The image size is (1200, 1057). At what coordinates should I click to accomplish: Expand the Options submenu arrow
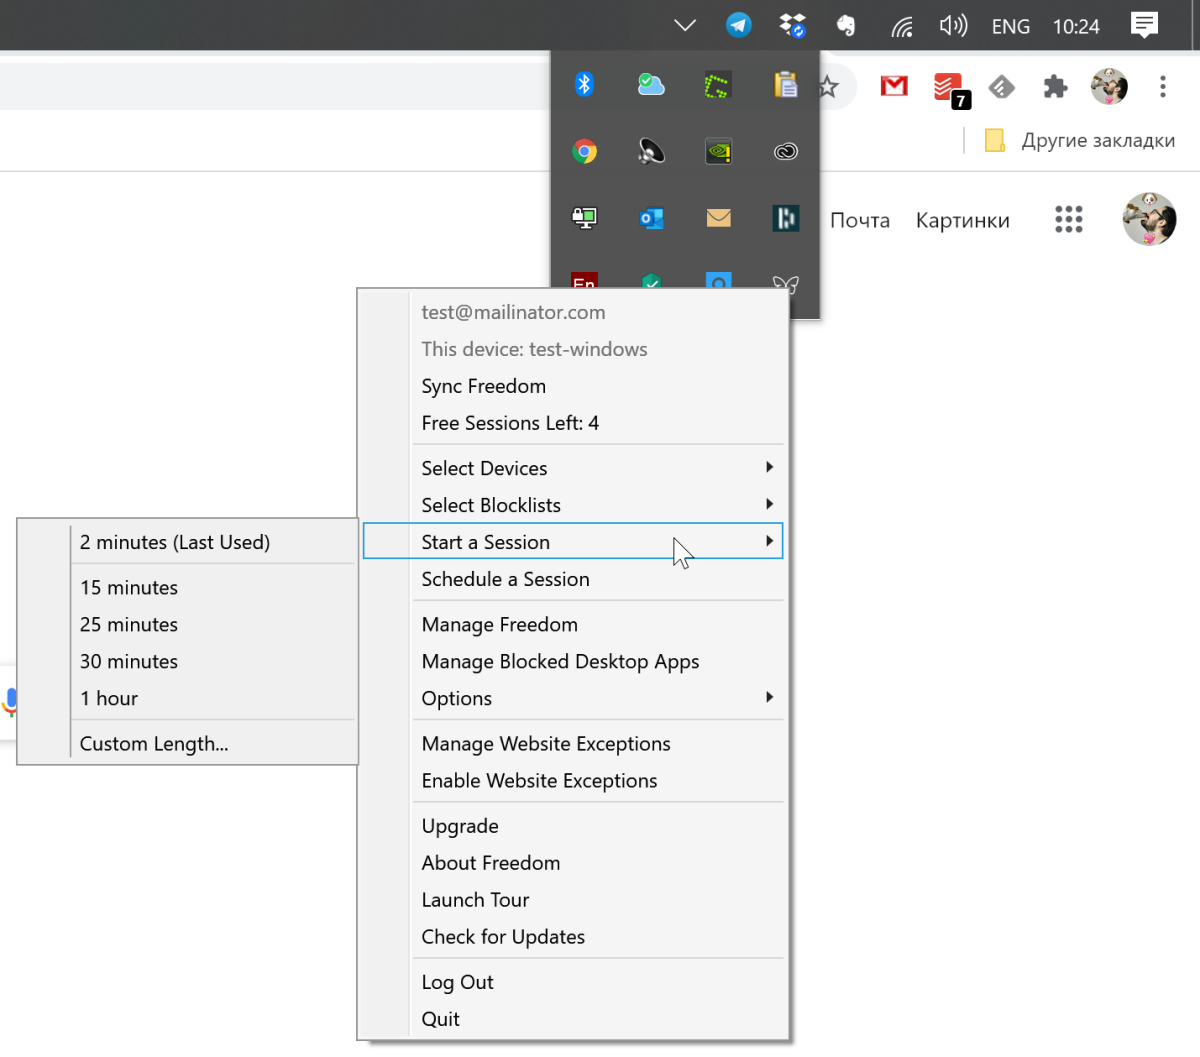pyautogui.click(x=769, y=697)
